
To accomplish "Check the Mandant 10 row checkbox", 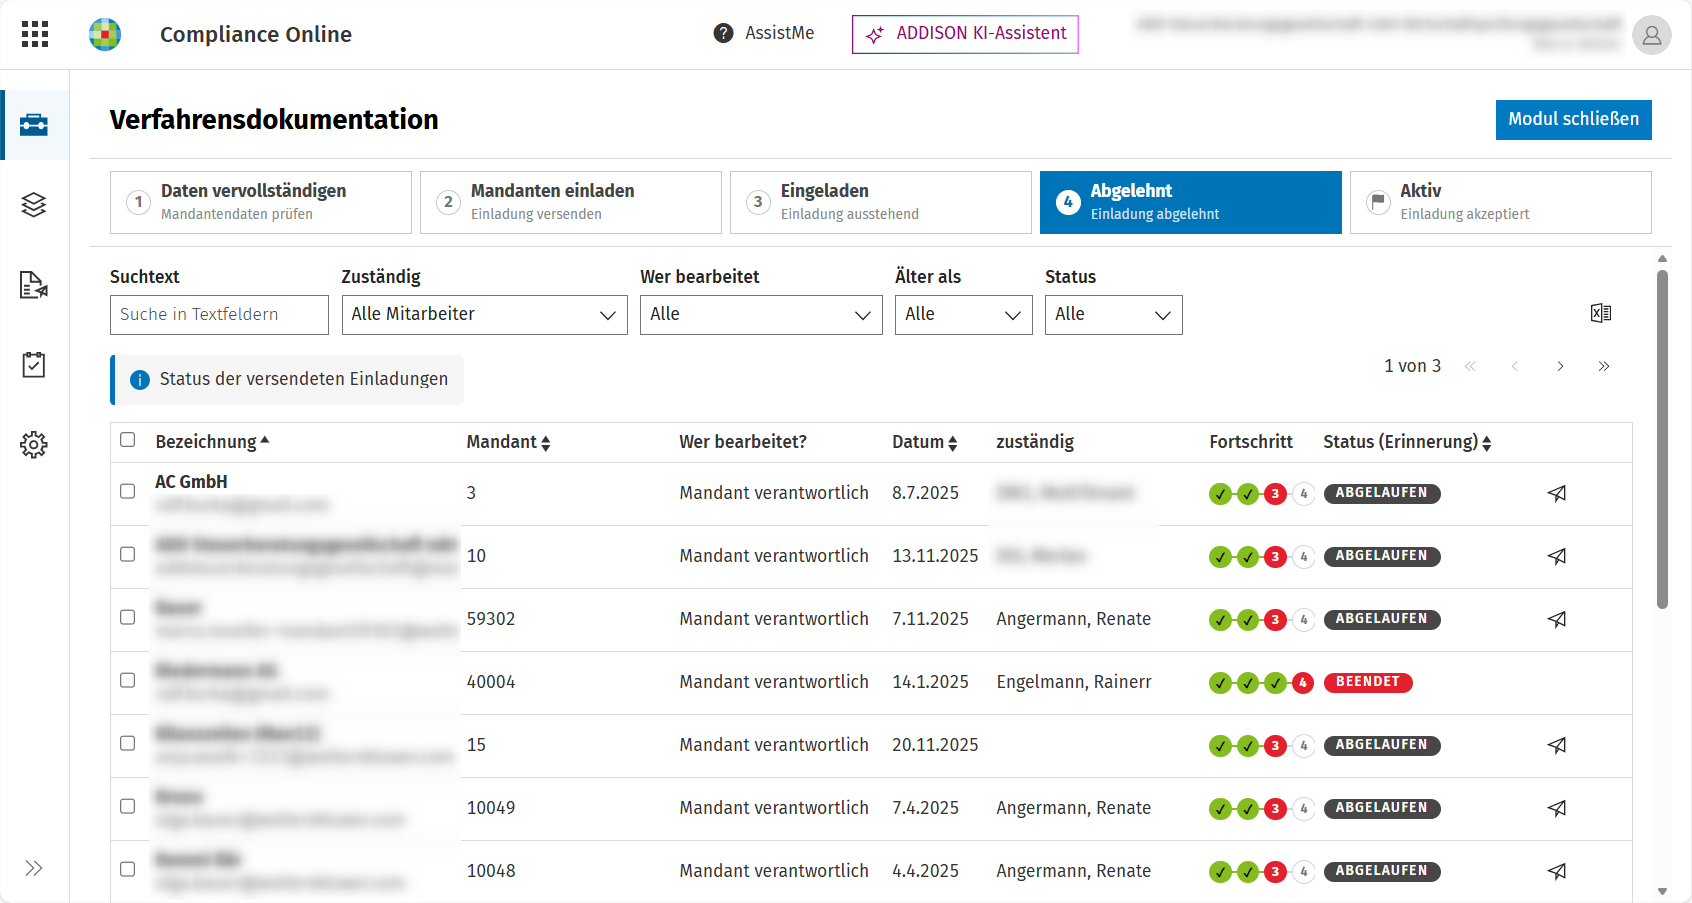I will point(127,554).
